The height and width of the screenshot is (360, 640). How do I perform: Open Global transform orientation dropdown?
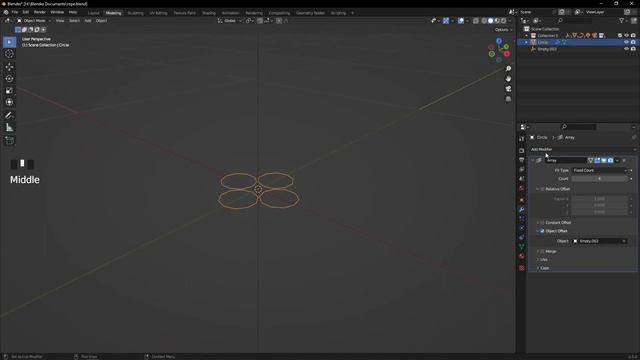pyautogui.click(x=230, y=20)
